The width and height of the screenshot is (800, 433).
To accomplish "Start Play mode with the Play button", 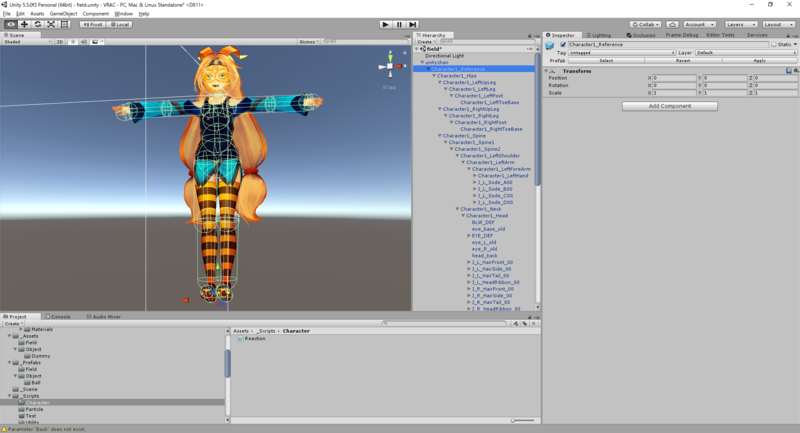I will tap(386, 24).
